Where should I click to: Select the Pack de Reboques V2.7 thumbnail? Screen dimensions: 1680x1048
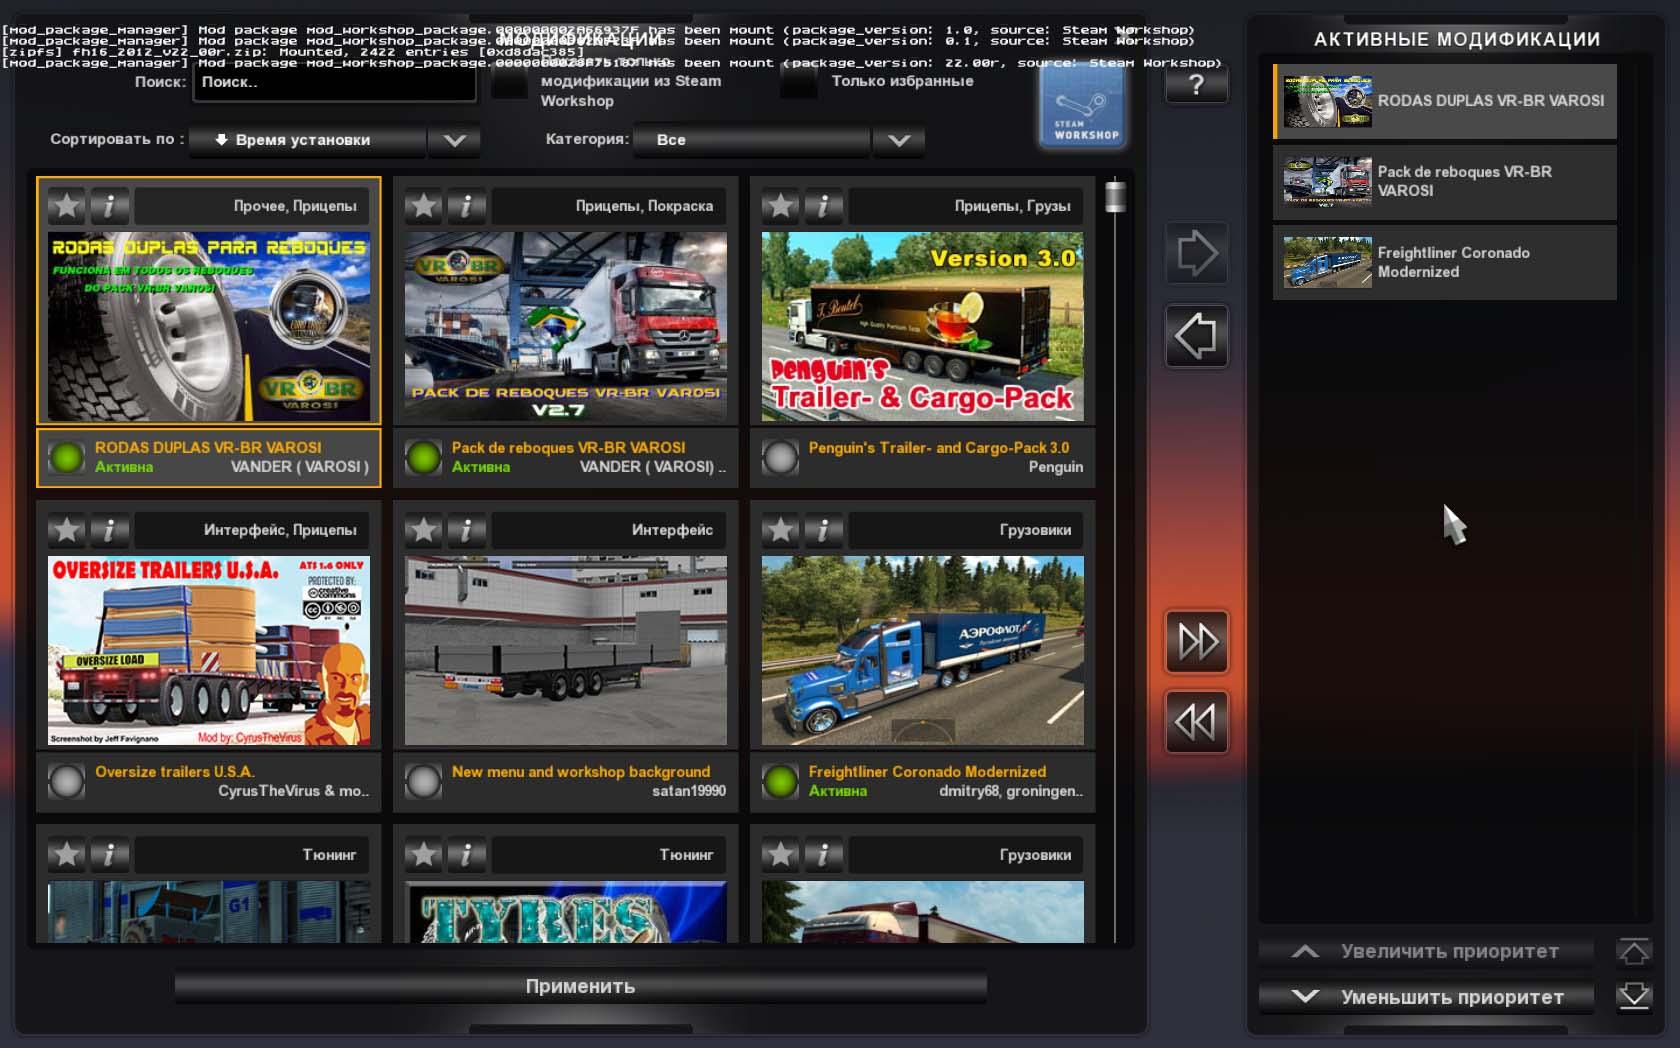coord(566,327)
